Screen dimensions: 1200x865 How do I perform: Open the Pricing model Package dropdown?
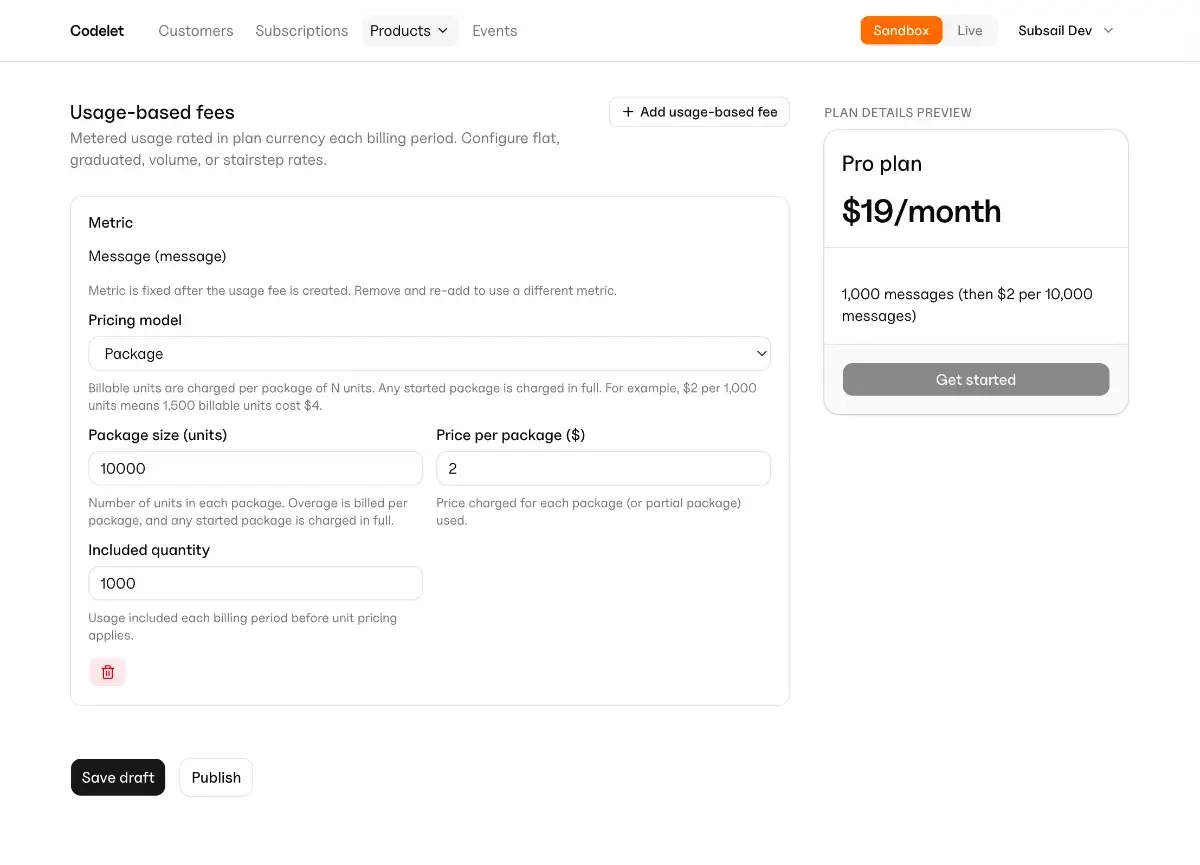[x=430, y=354]
